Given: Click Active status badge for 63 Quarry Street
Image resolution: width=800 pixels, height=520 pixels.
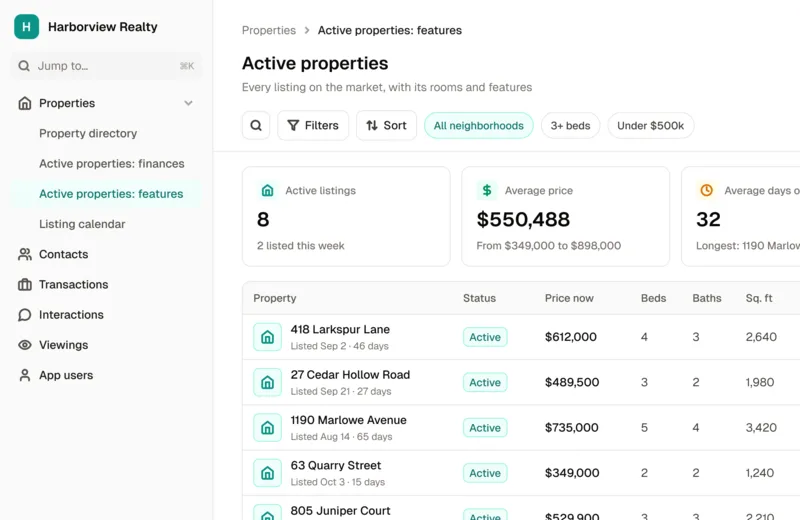Looking at the screenshot, I should click(485, 473).
